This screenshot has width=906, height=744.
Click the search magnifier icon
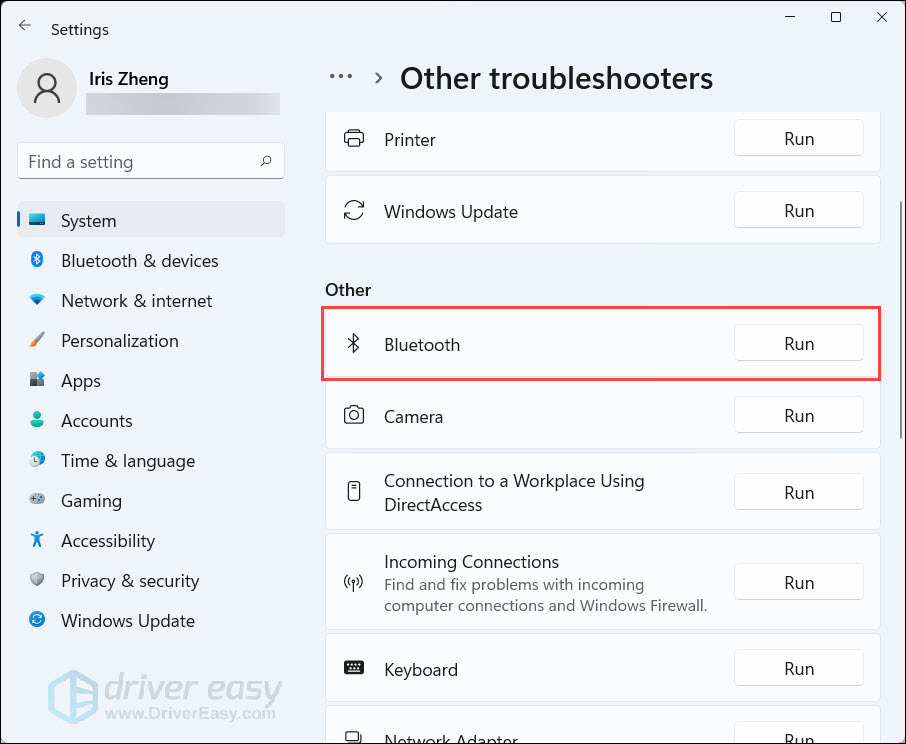click(x=266, y=161)
